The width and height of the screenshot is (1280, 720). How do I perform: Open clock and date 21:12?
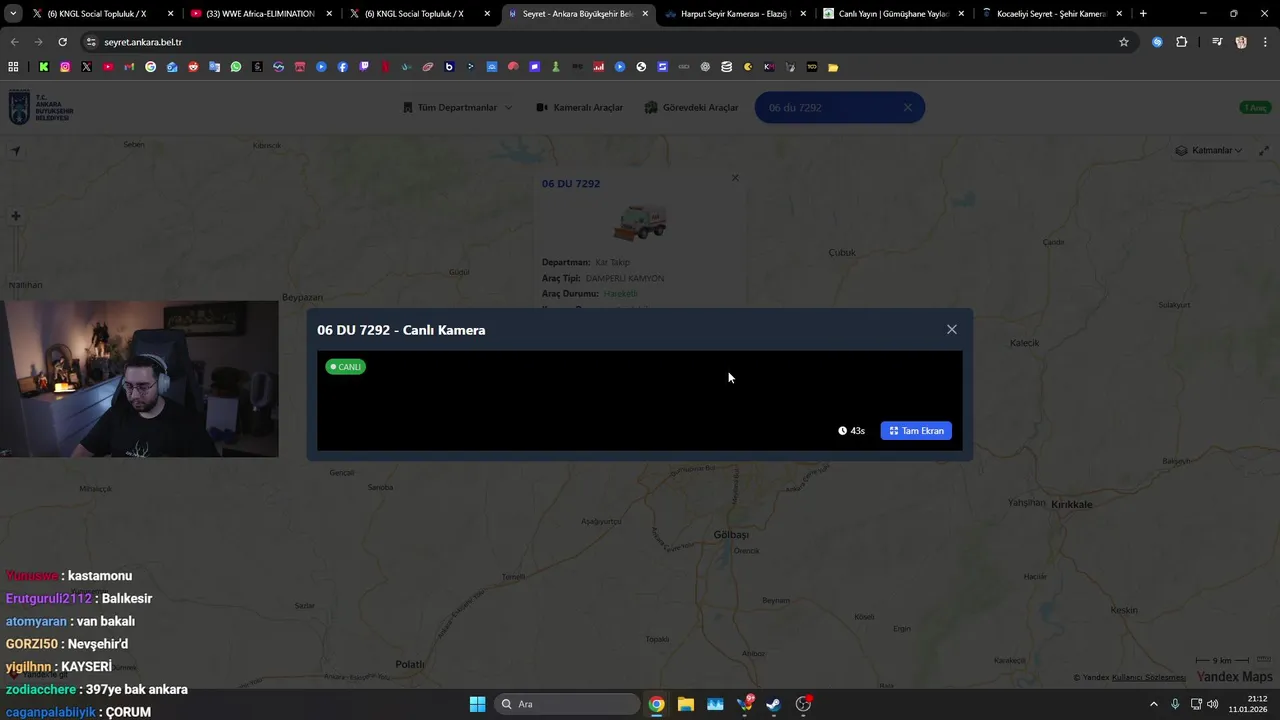(x=1248, y=704)
